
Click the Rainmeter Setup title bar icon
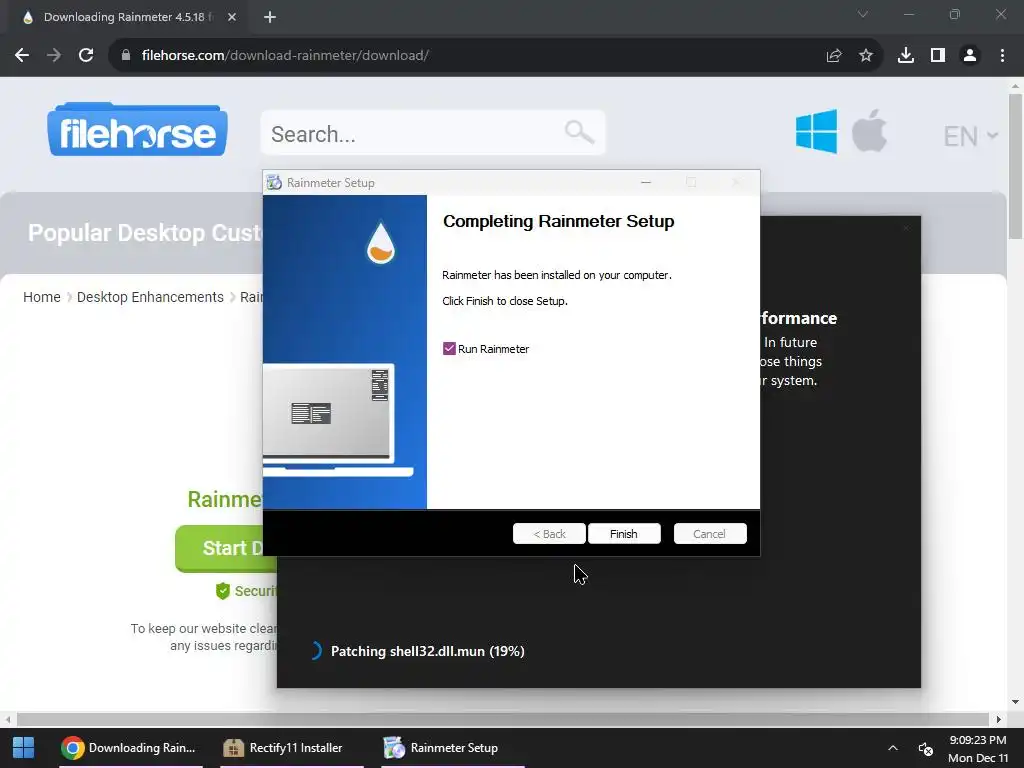274,183
